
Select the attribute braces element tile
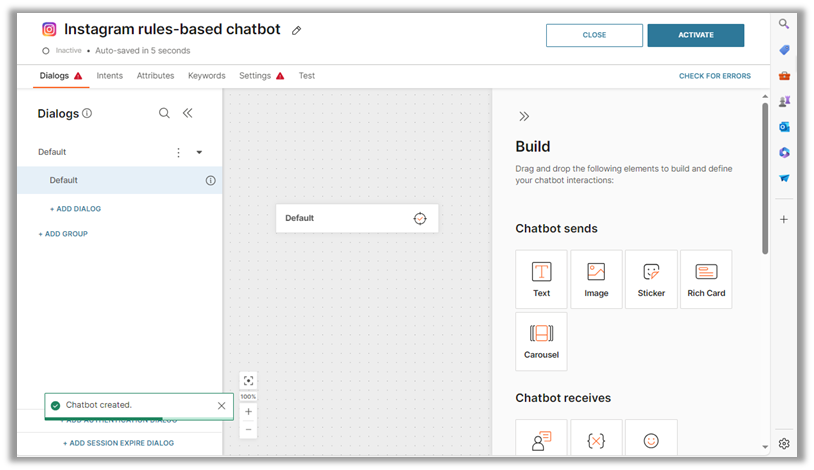(596, 439)
